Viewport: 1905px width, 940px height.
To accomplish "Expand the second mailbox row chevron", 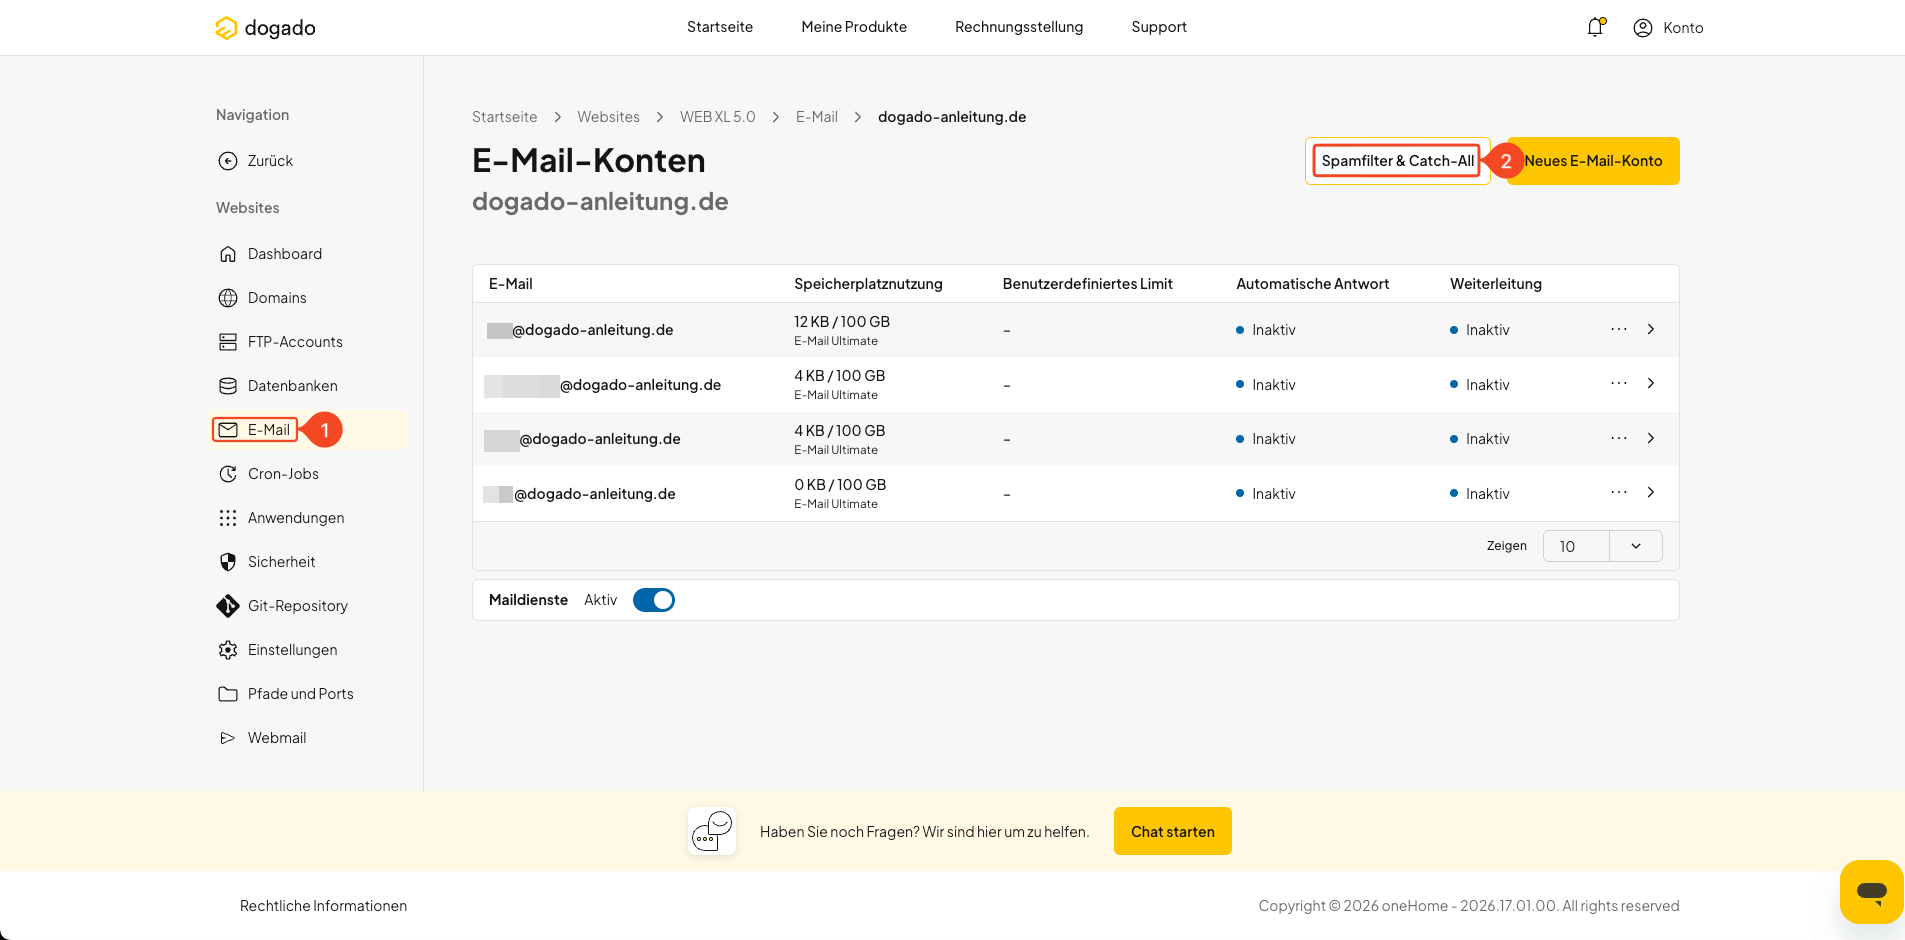I will click(1651, 384).
